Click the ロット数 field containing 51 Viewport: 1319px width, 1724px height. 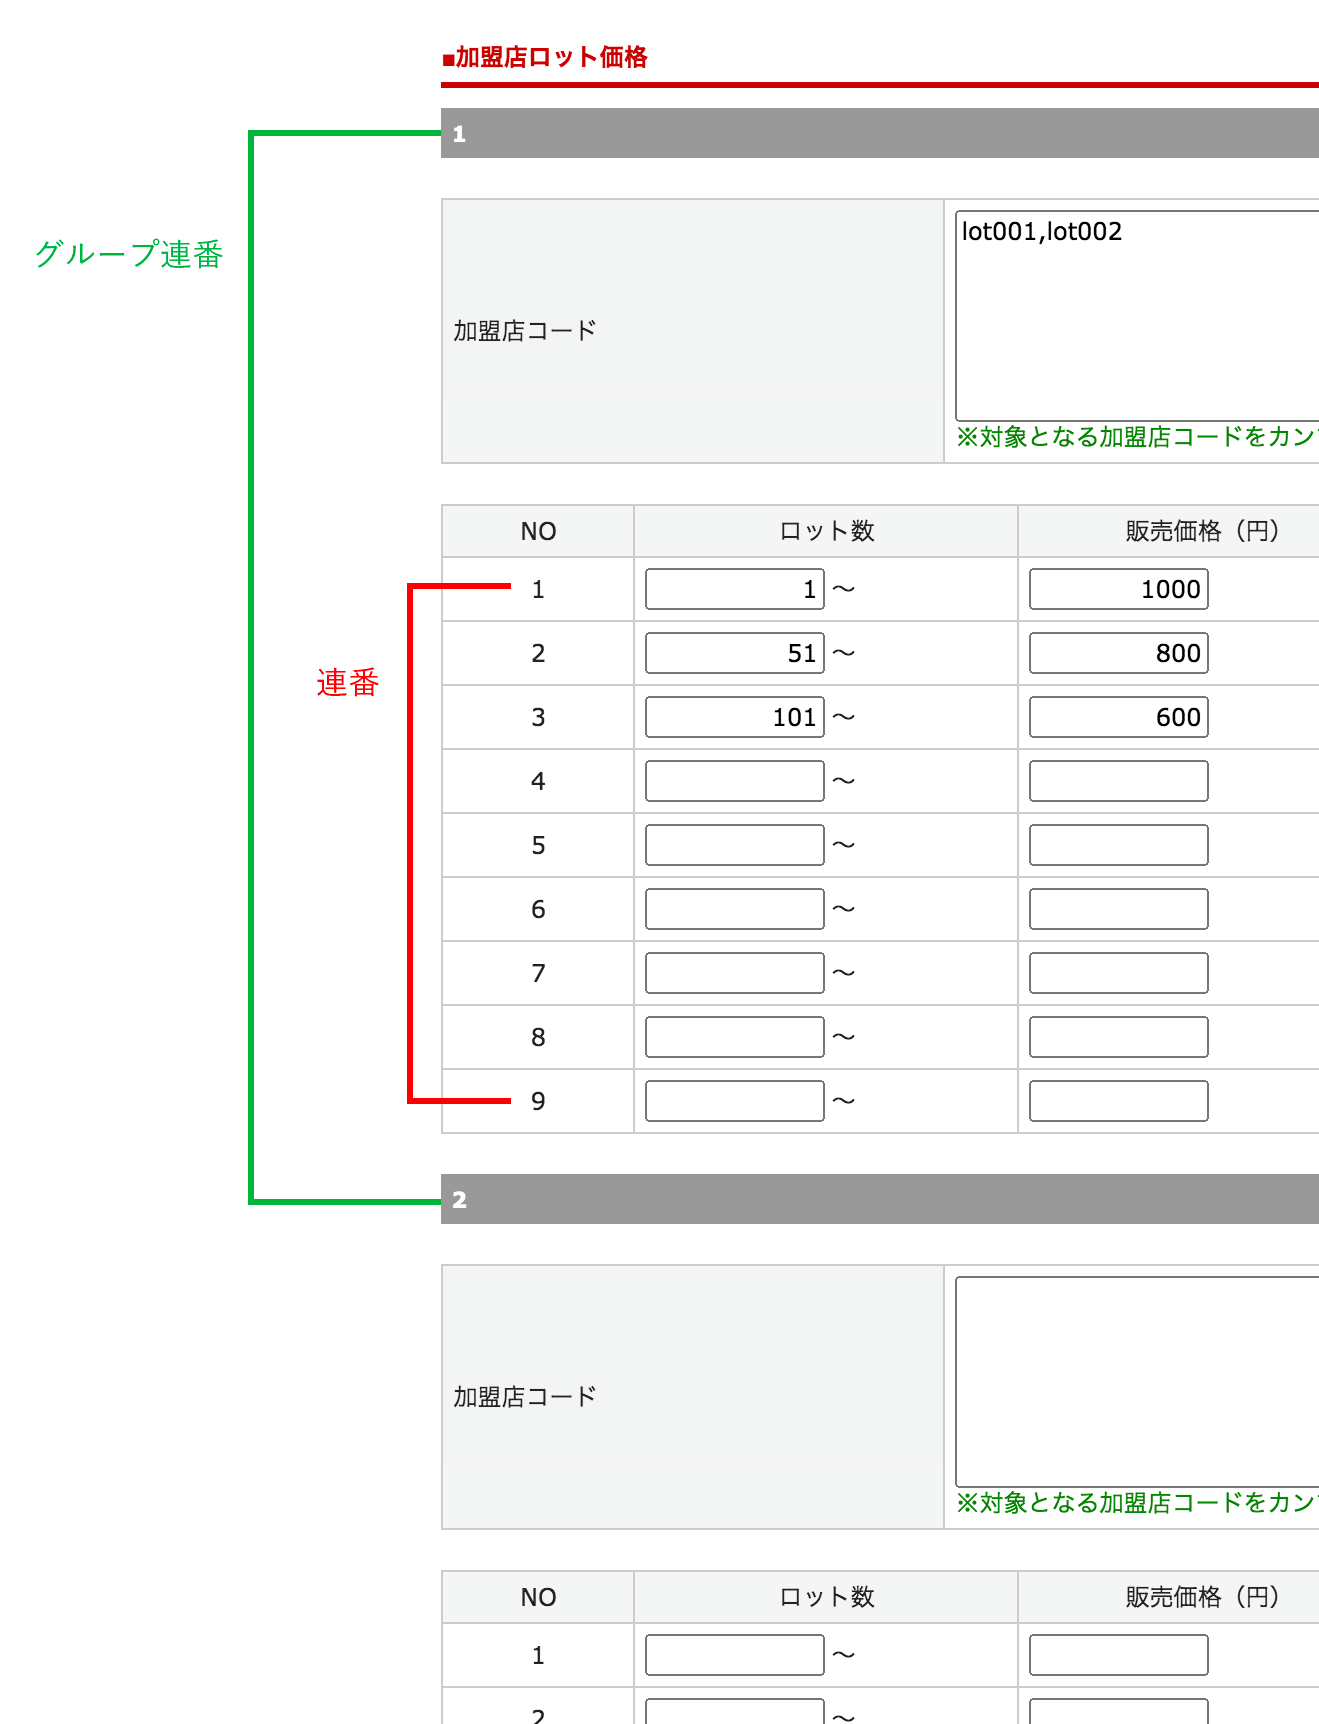click(735, 653)
